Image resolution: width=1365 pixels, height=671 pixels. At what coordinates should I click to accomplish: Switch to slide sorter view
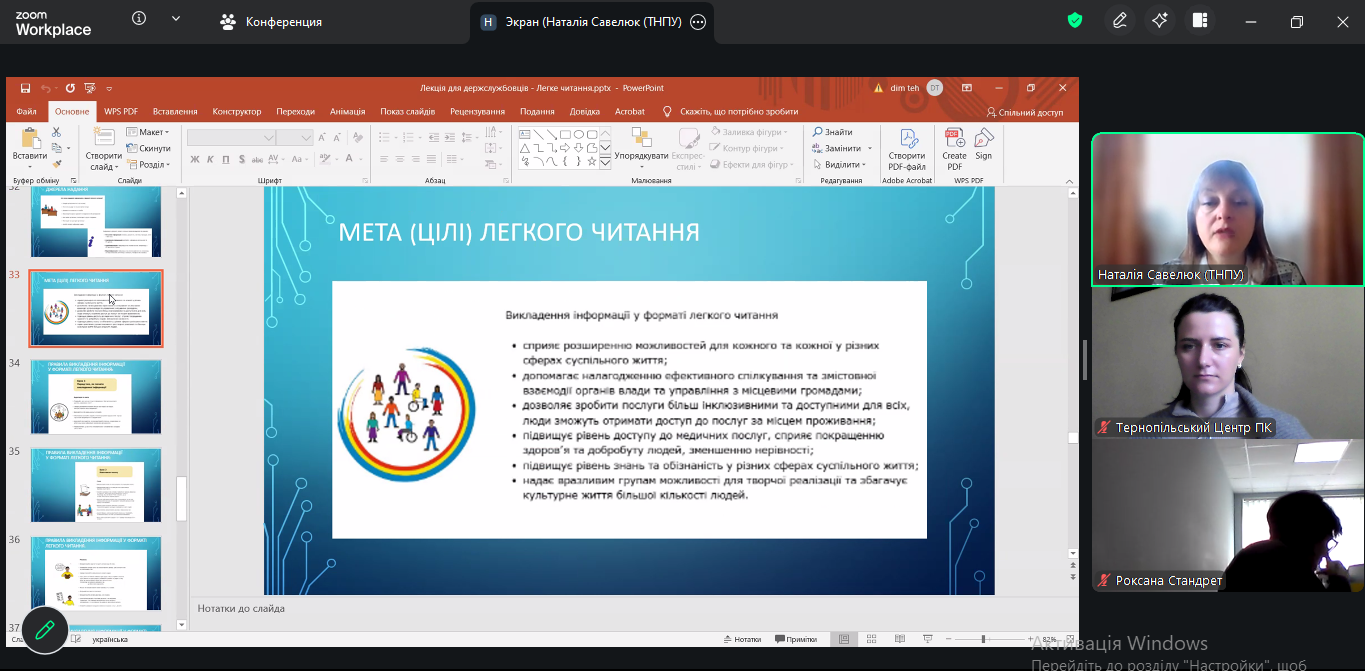[x=871, y=639]
